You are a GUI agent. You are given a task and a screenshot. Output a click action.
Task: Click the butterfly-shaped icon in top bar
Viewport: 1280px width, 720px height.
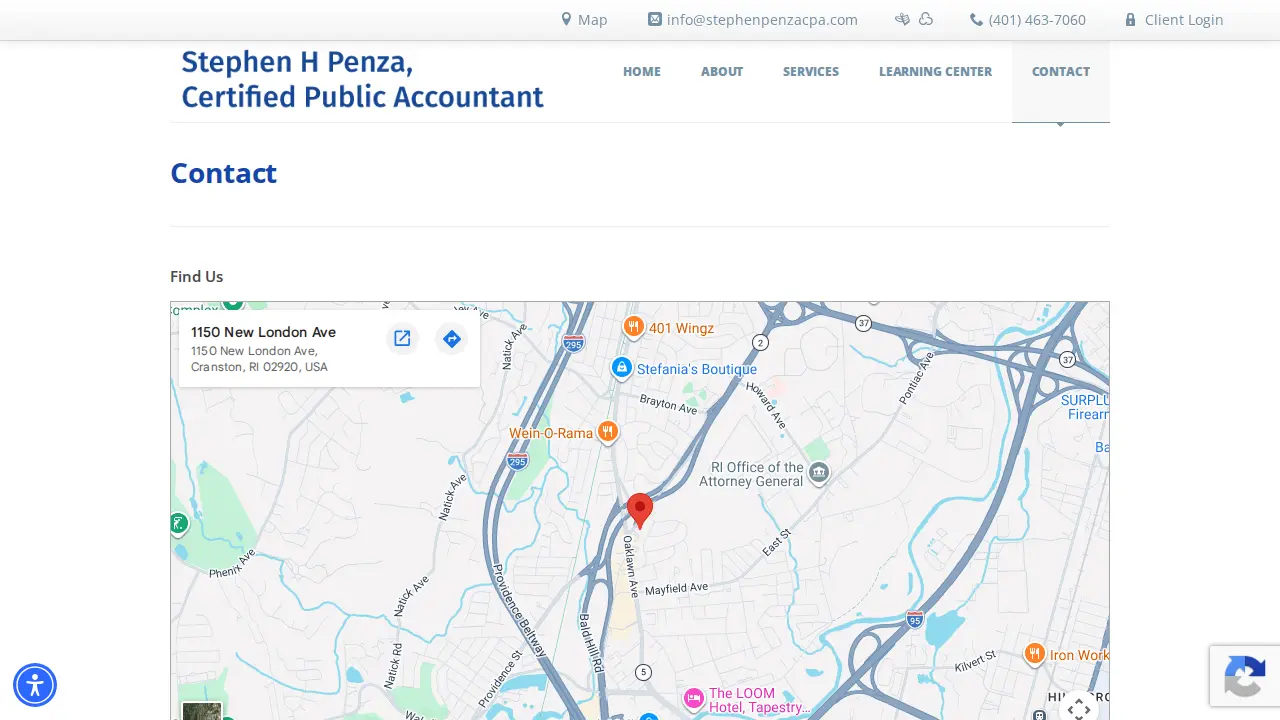(902, 19)
